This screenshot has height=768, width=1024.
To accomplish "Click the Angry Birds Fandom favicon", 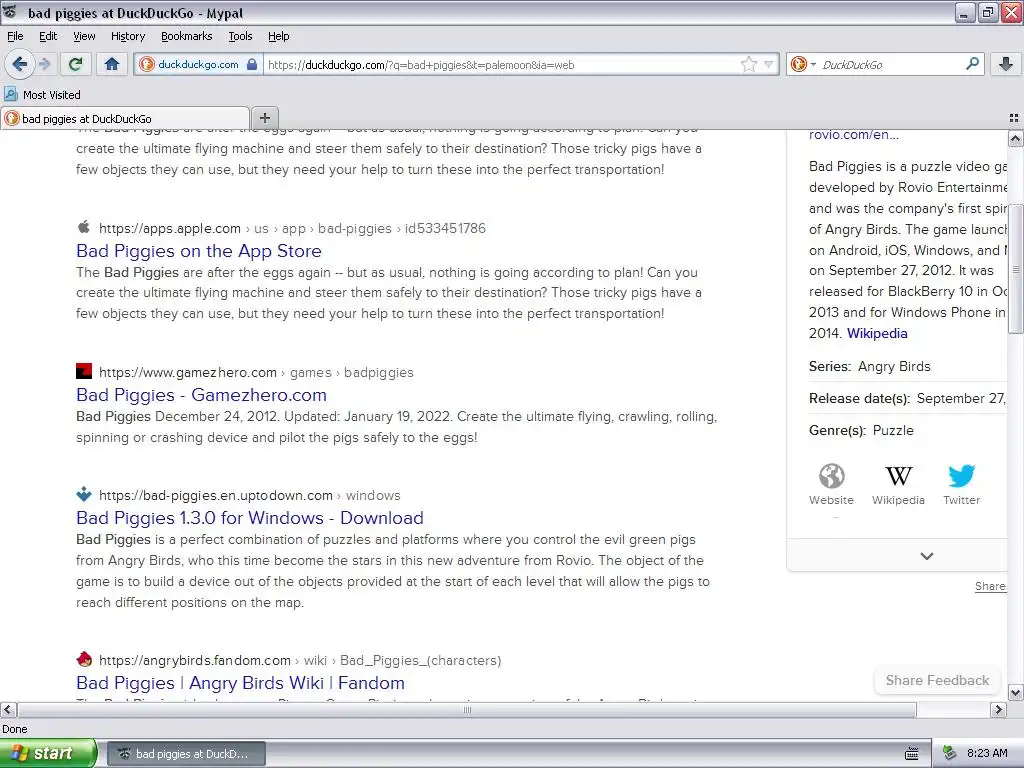I will pyautogui.click(x=84, y=659).
